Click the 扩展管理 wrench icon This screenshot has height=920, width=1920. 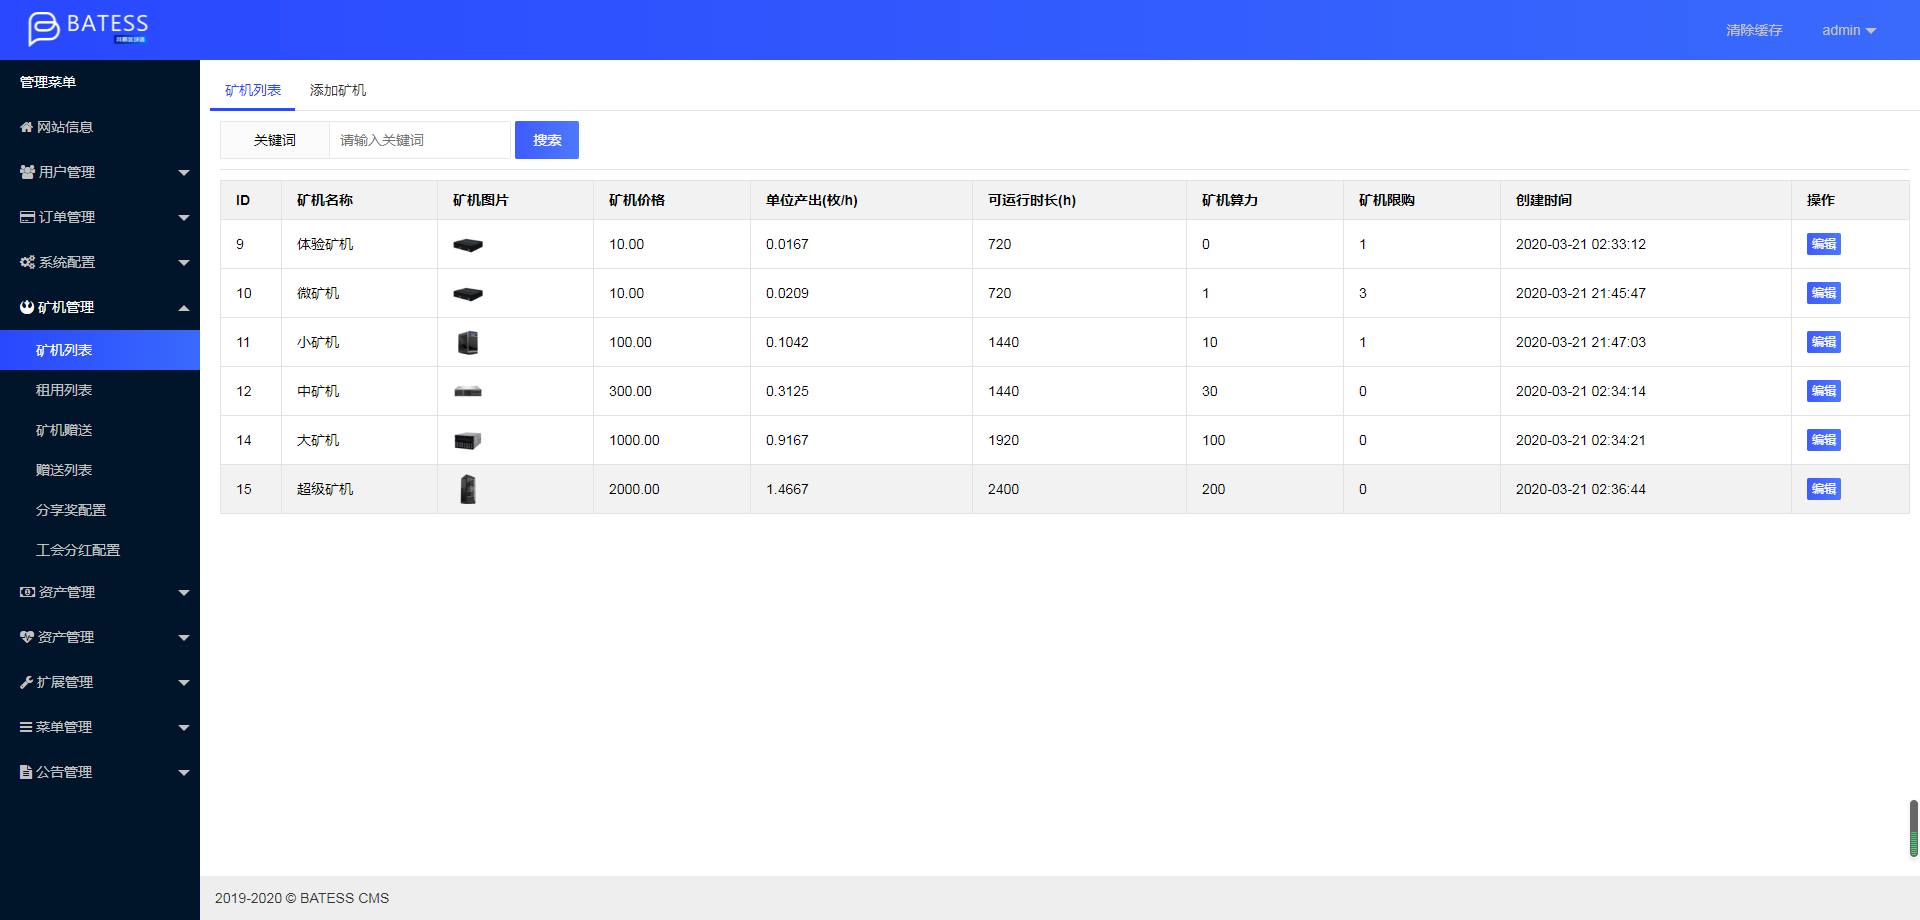pyautogui.click(x=27, y=682)
